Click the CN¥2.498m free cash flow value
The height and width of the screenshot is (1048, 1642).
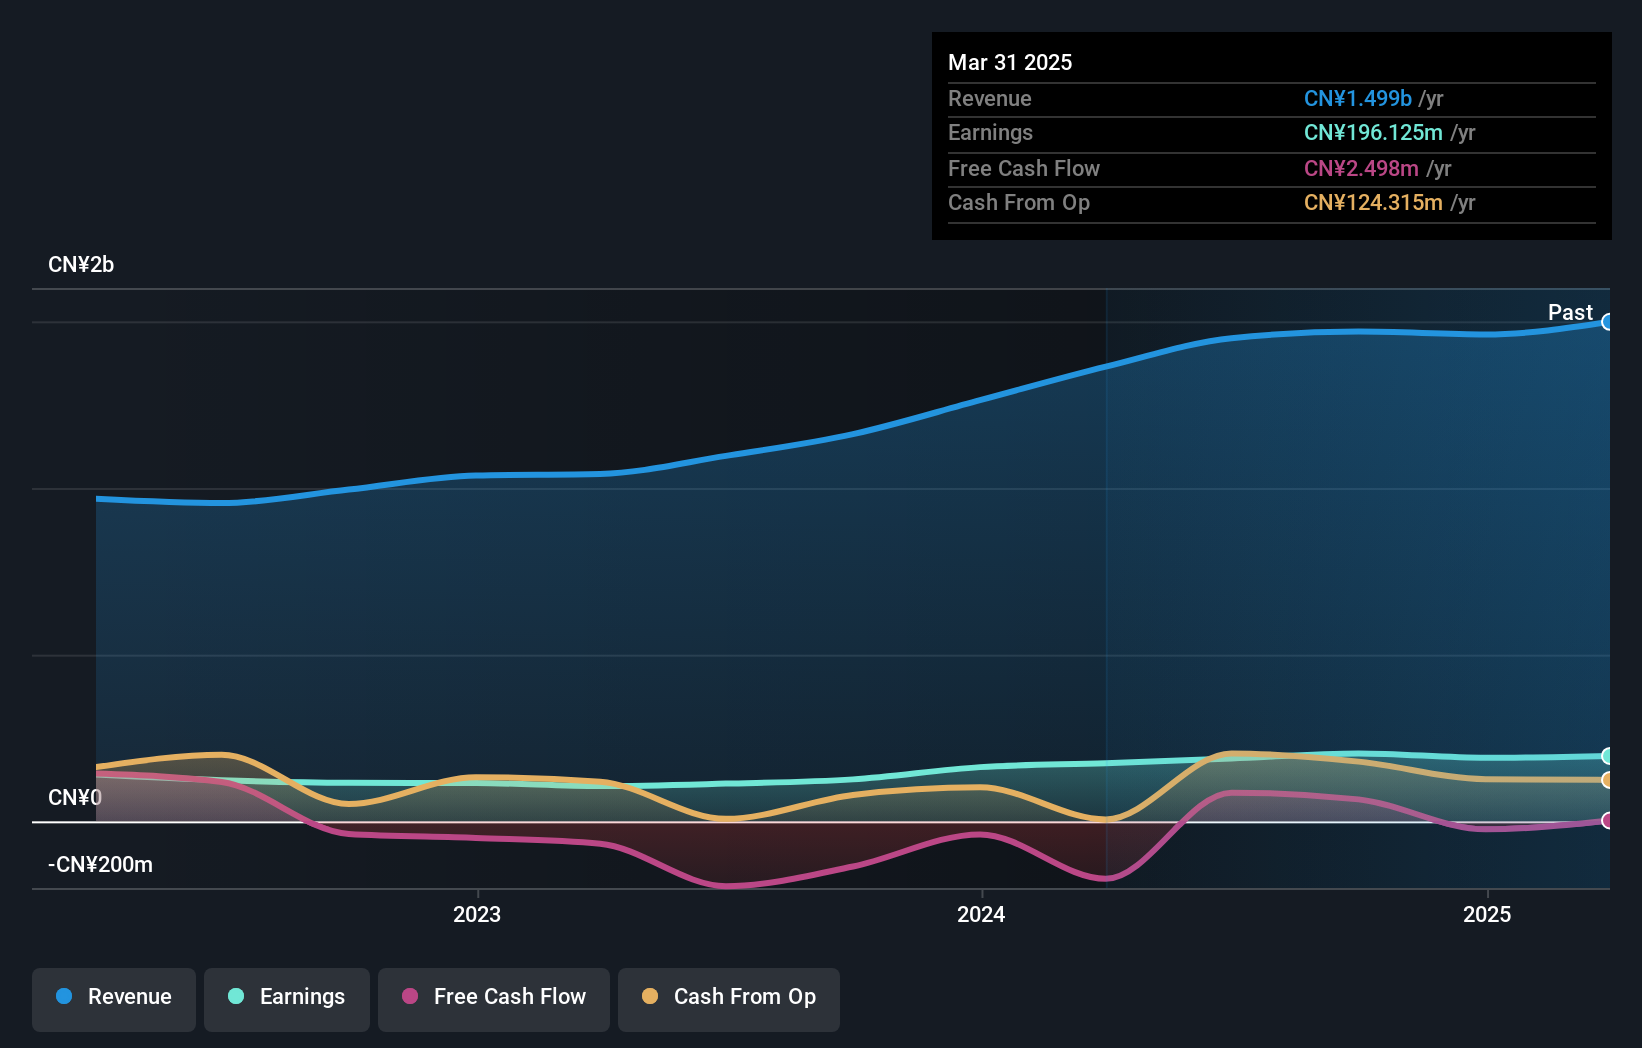pyautogui.click(x=1361, y=168)
